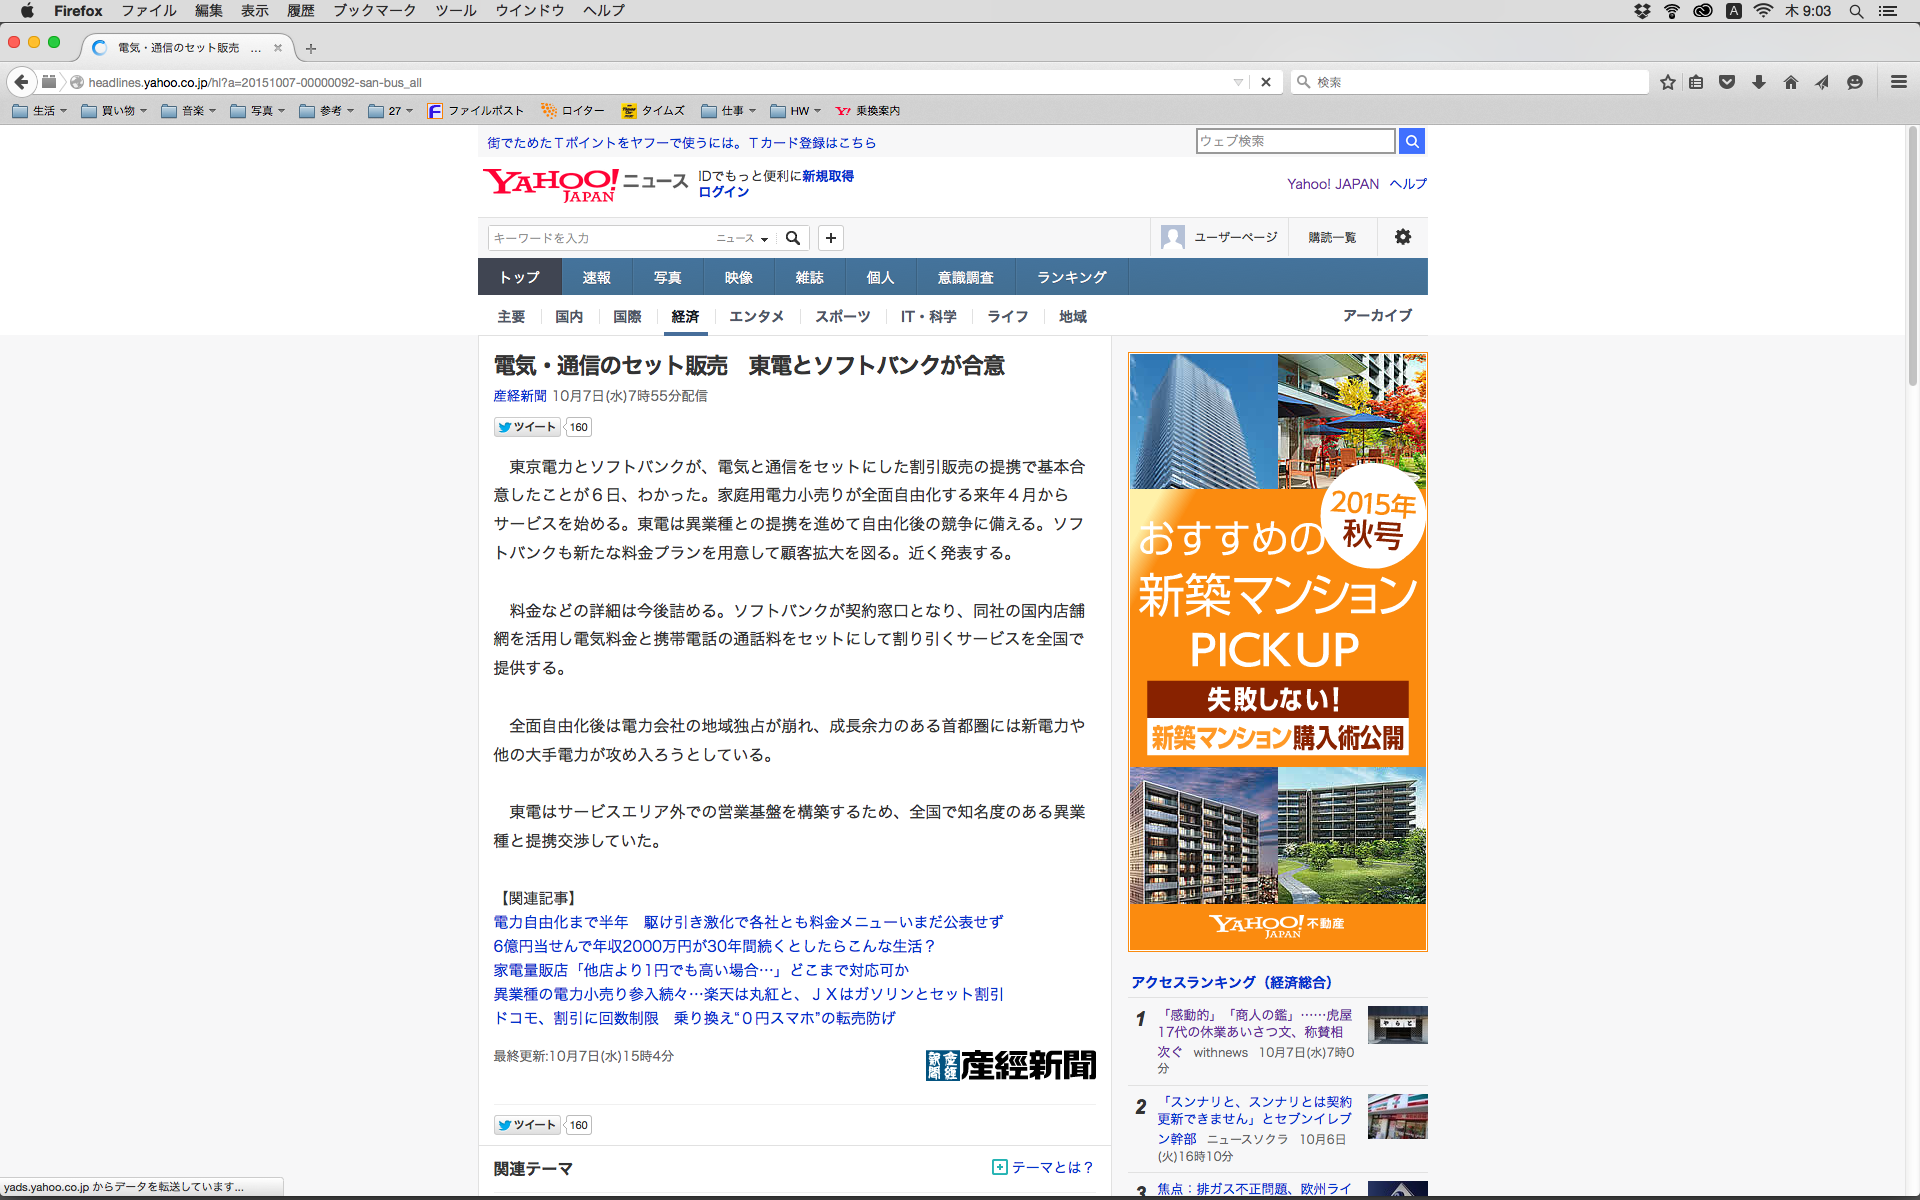Open the downloads arrow icon
This screenshot has height=1200, width=1920.
(1759, 82)
